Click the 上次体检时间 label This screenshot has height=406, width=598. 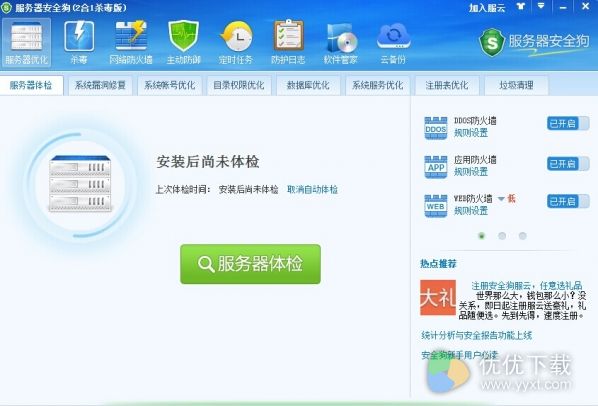(183, 189)
